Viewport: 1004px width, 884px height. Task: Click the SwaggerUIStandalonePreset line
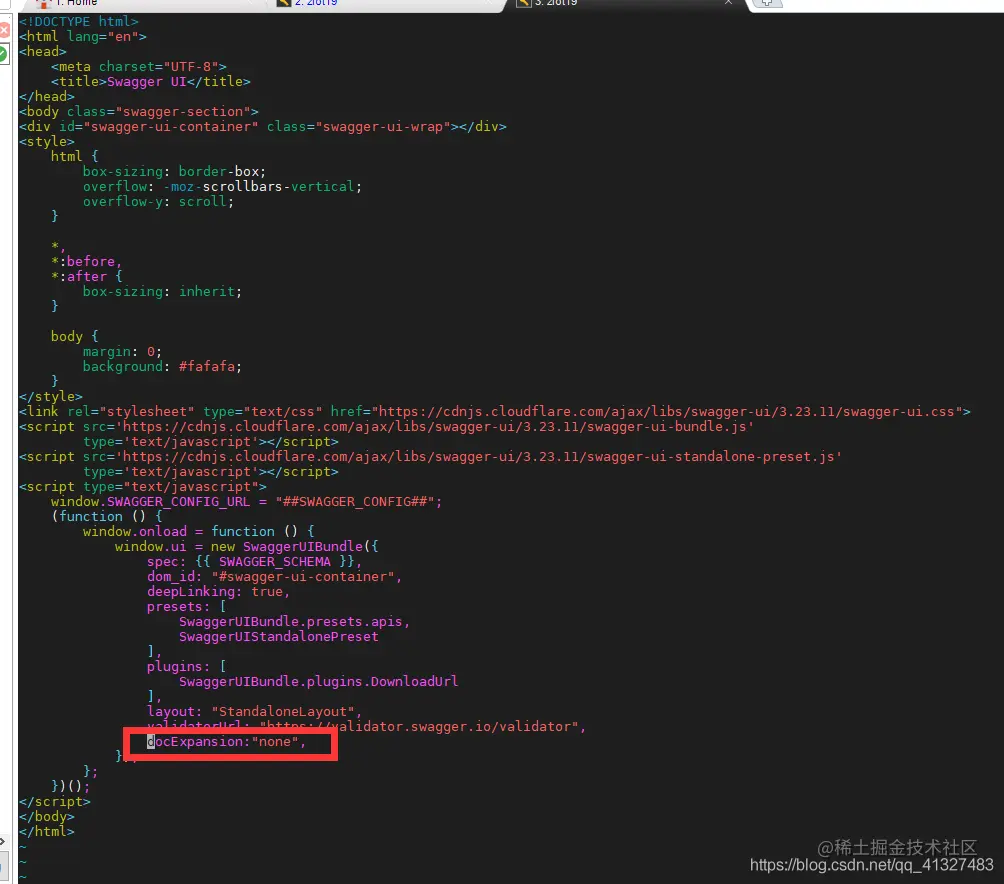click(279, 636)
